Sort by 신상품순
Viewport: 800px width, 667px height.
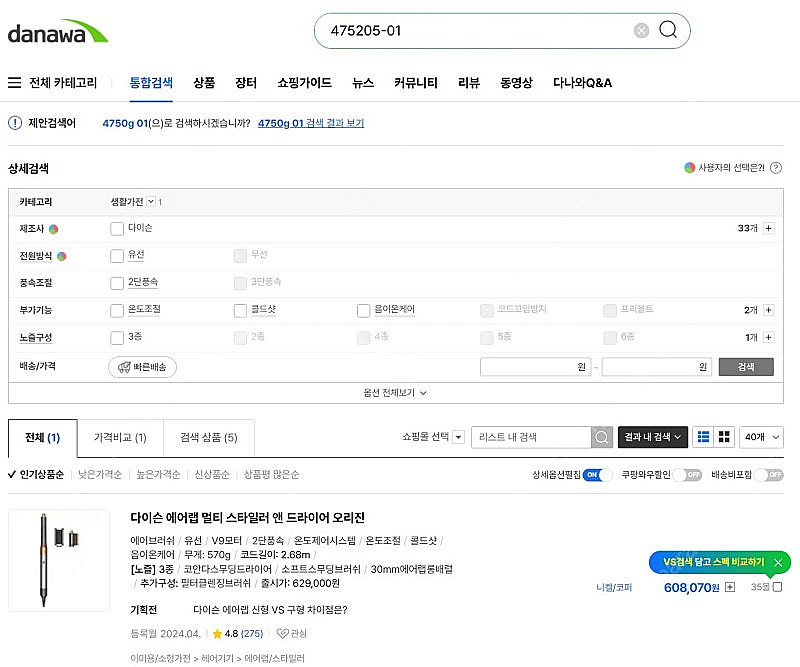click(212, 475)
